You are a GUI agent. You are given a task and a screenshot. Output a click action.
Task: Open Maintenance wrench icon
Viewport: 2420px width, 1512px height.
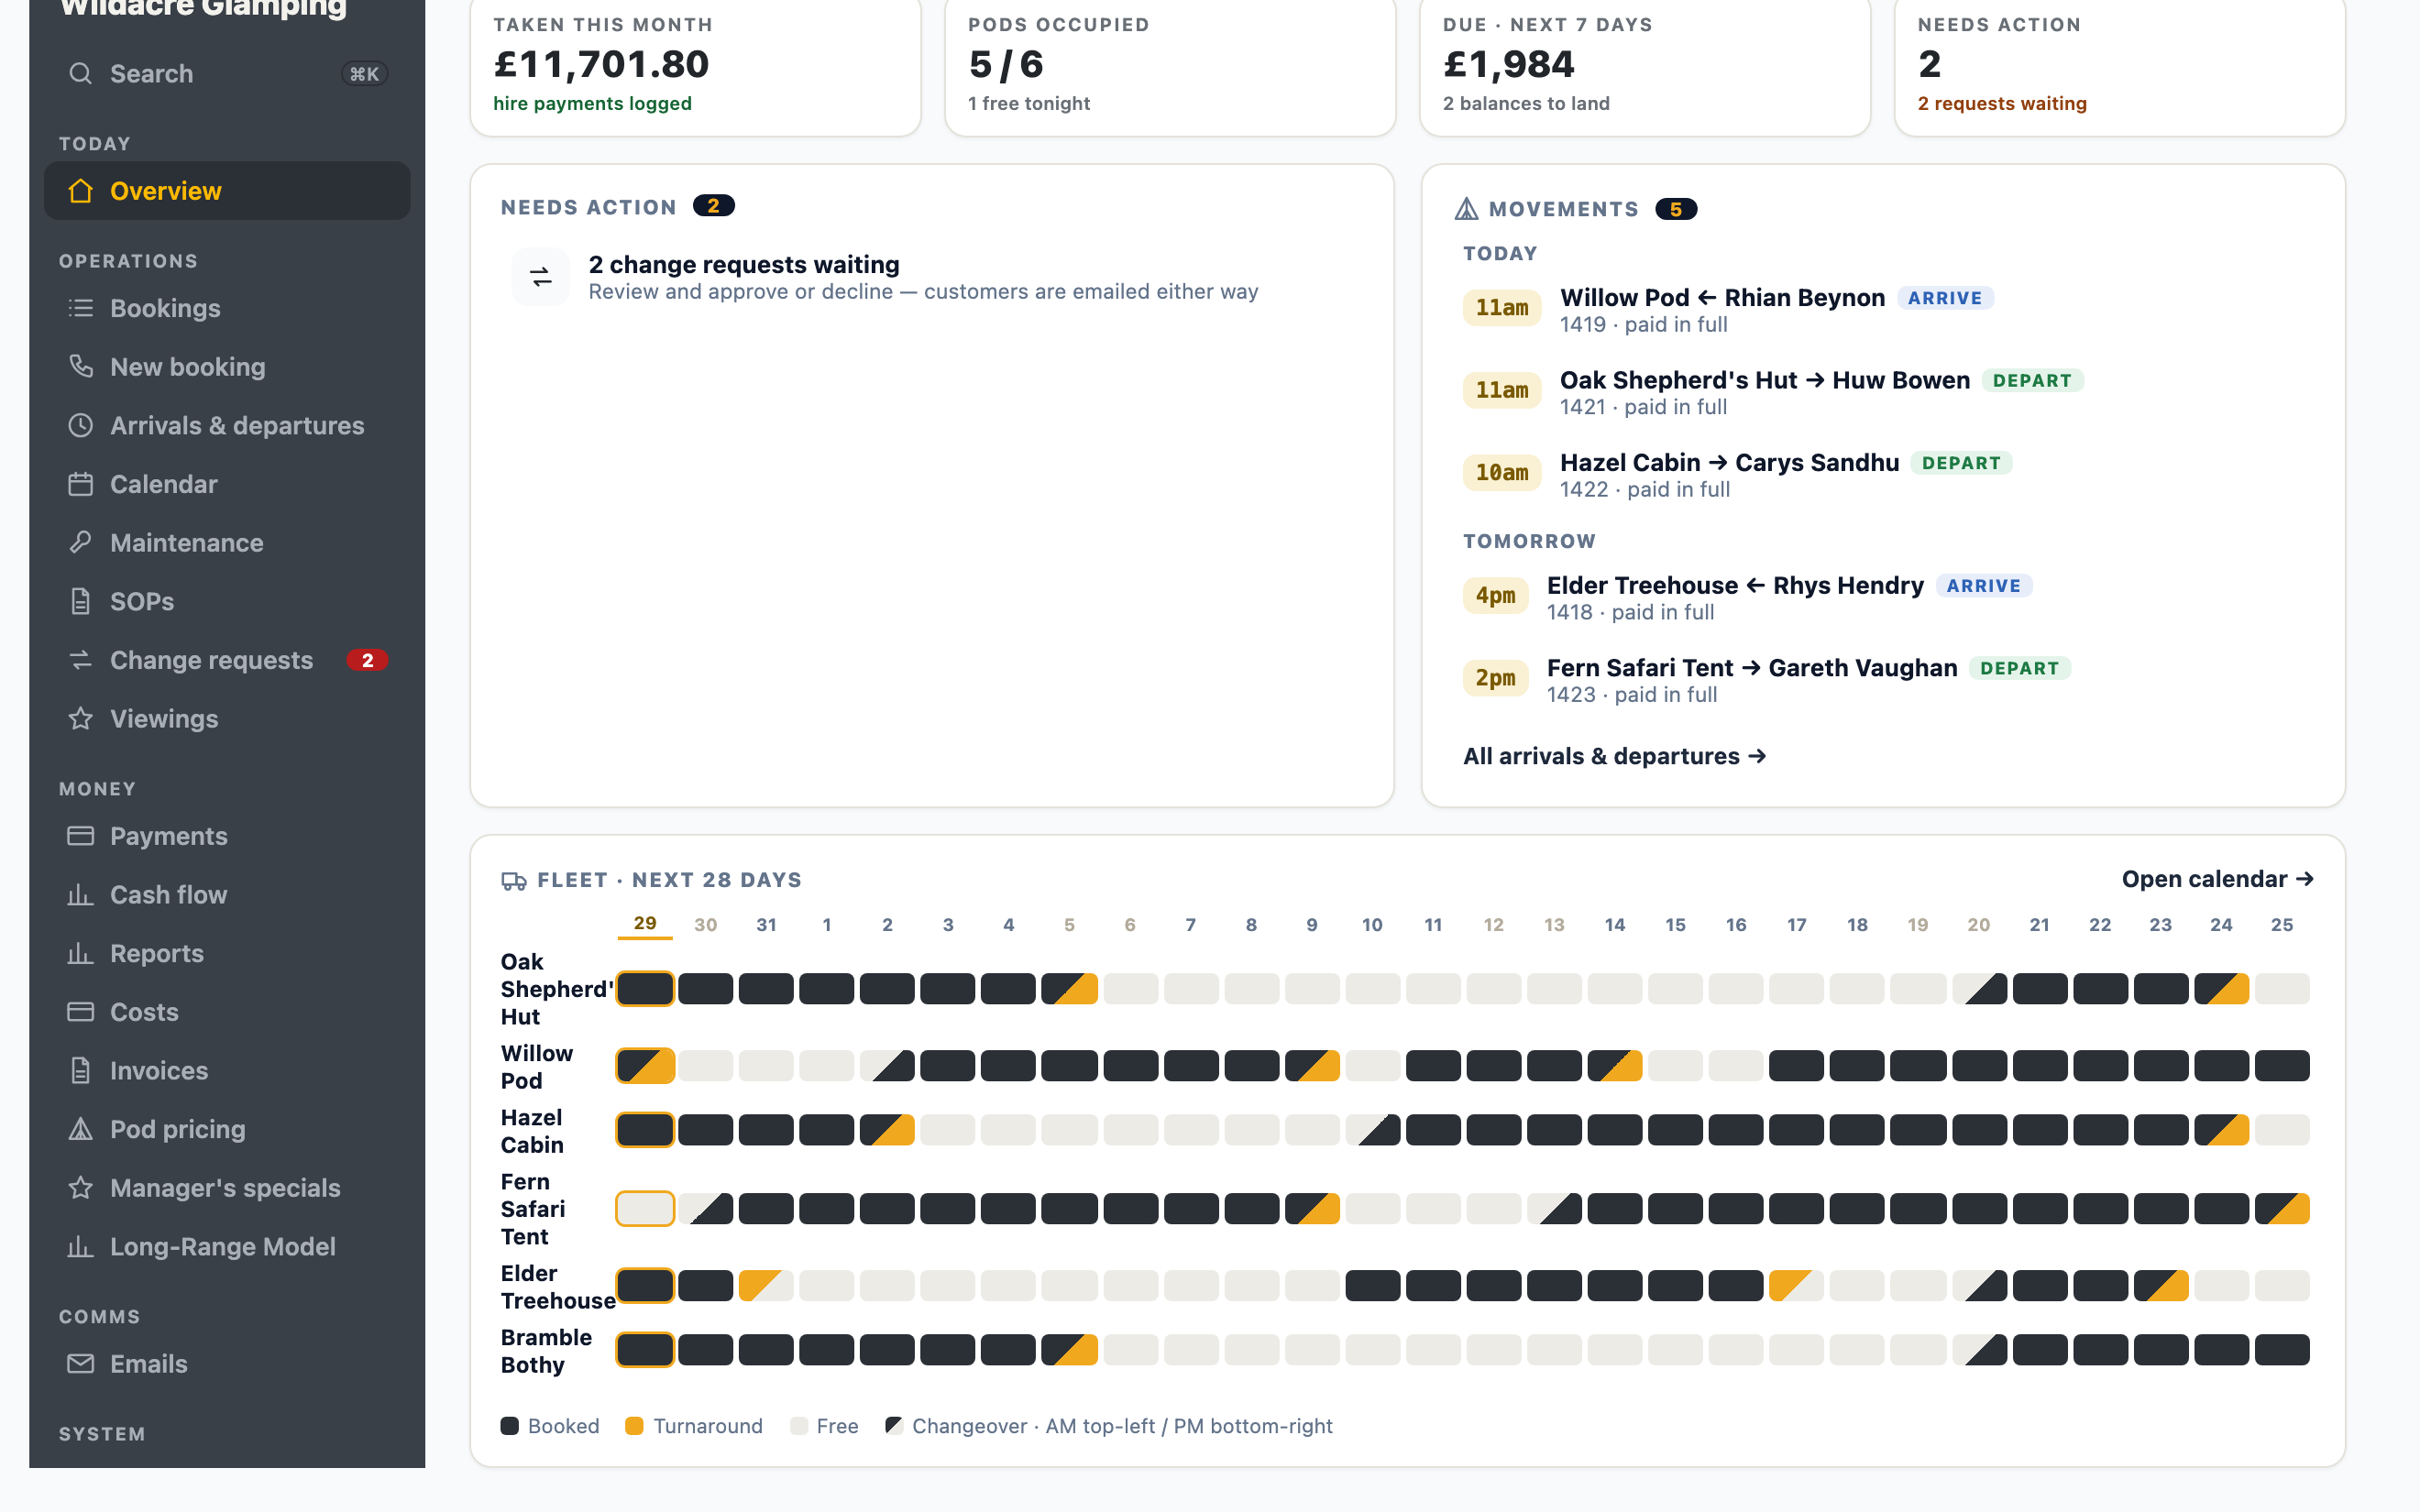point(81,543)
